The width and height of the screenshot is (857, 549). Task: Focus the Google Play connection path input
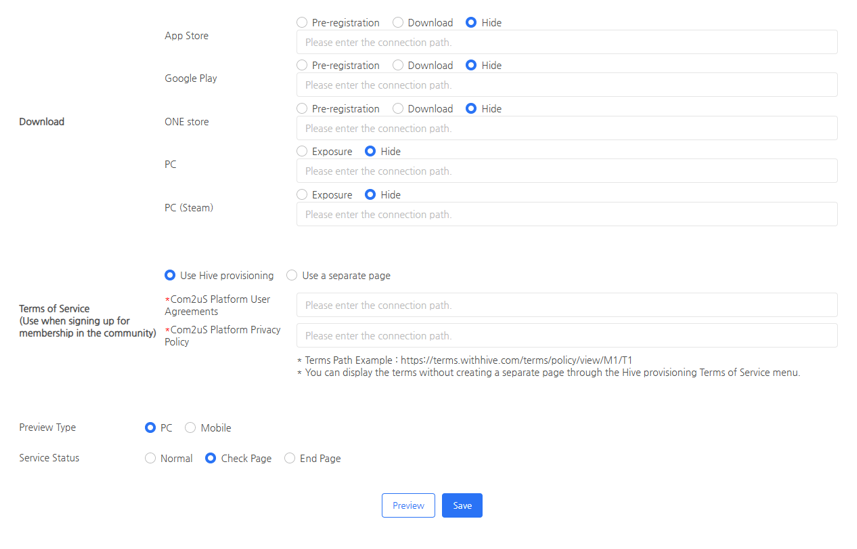pyautogui.click(x=566, y=85)
